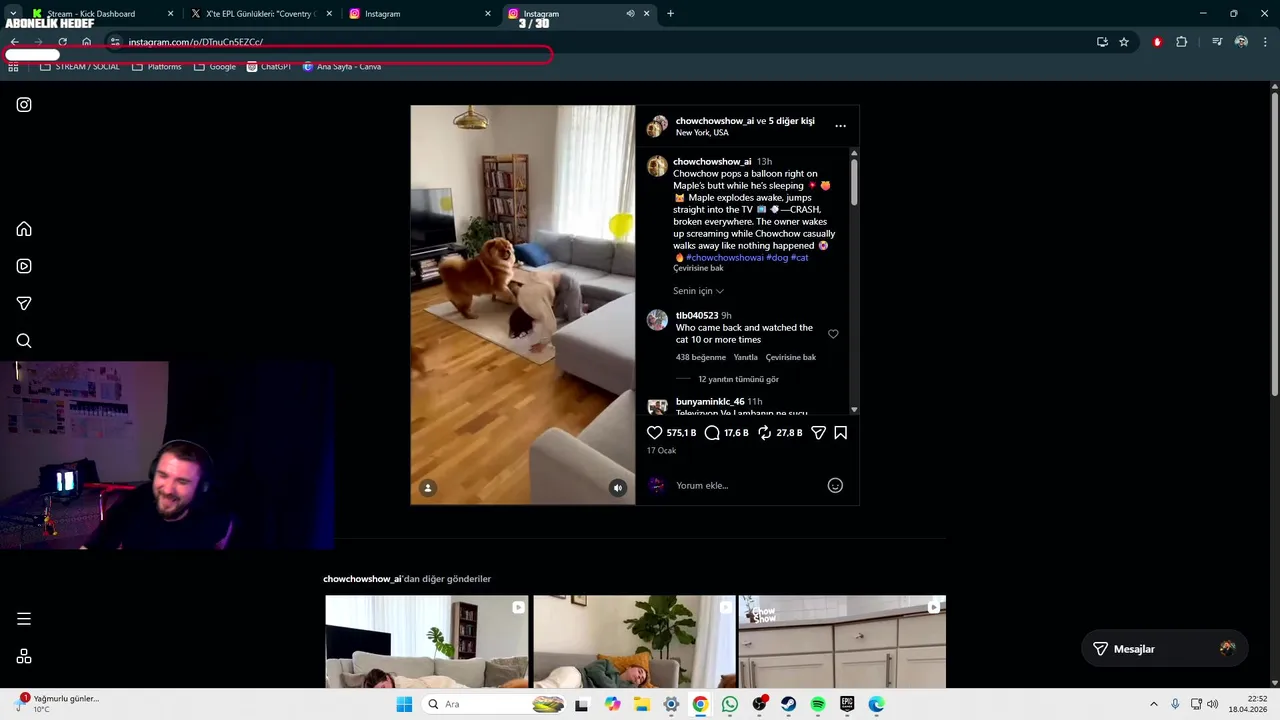
Task: Reply to tlb040523 with Yanıtla
Action: point(745,358)
